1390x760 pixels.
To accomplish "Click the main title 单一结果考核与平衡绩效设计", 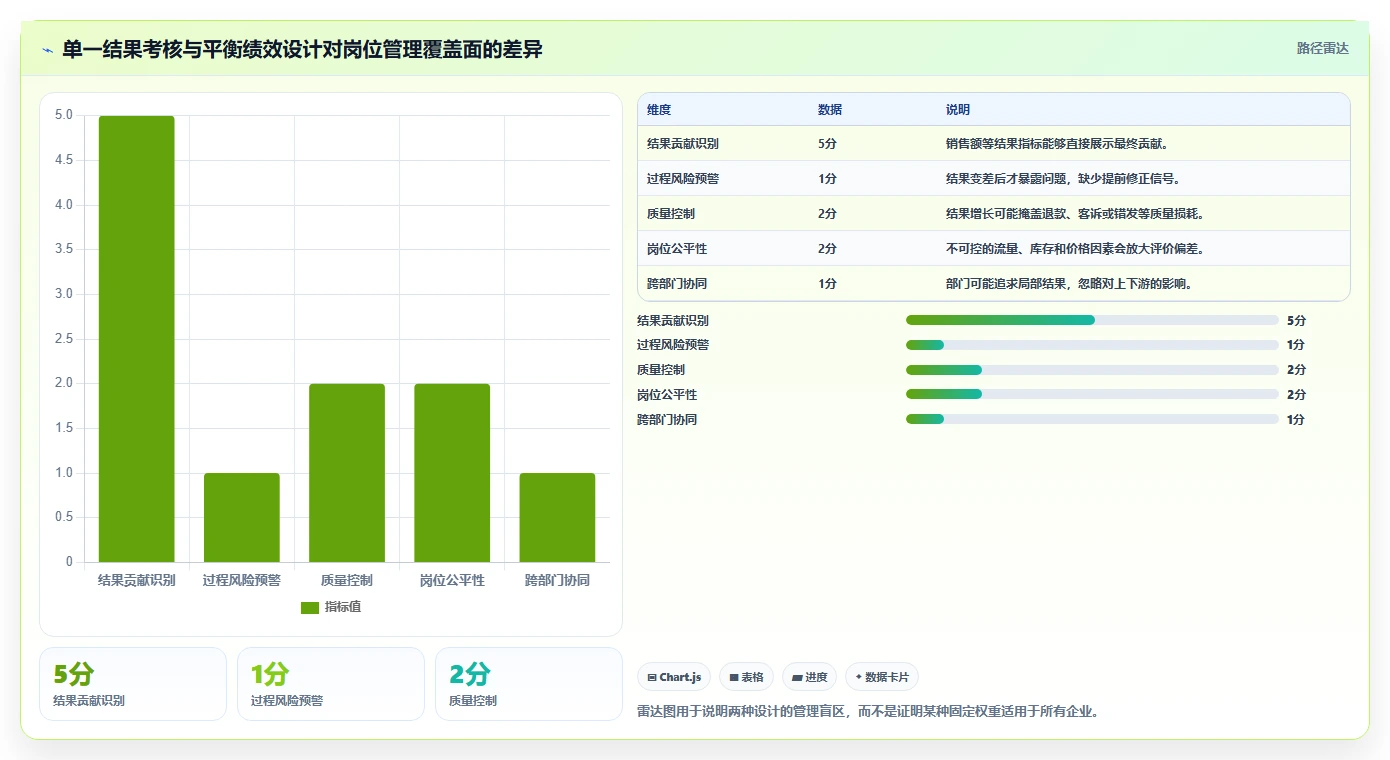I will pos(302,49).
